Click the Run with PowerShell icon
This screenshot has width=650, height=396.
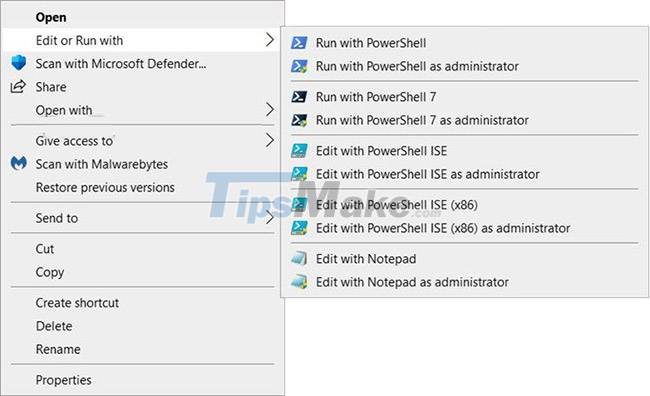299,43
